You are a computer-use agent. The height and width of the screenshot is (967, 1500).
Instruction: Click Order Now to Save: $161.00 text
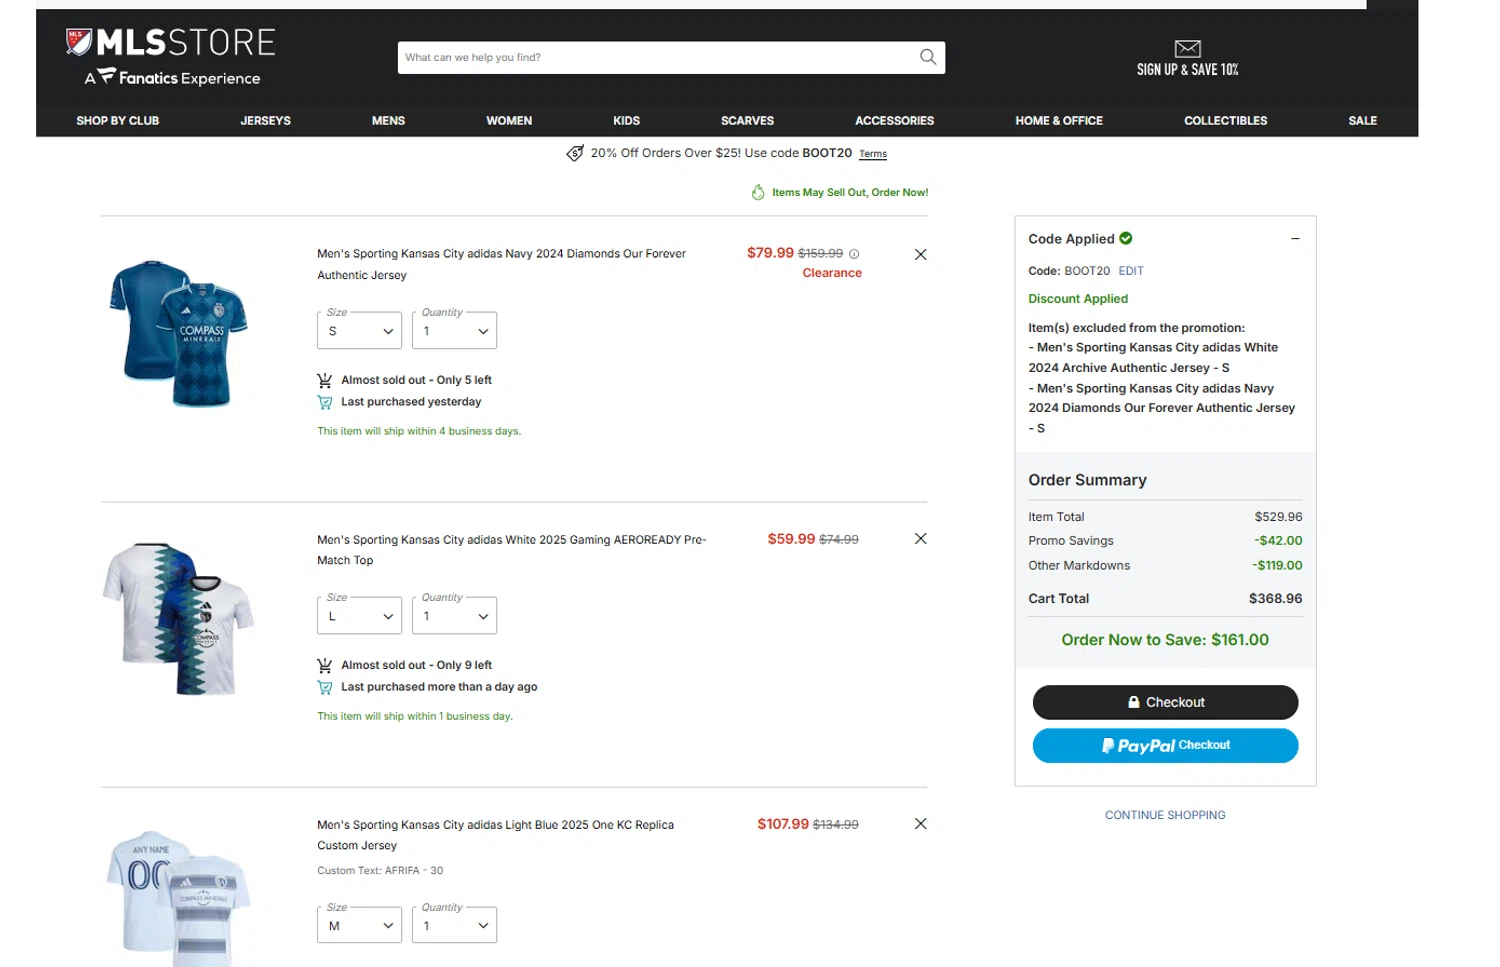1165,640
